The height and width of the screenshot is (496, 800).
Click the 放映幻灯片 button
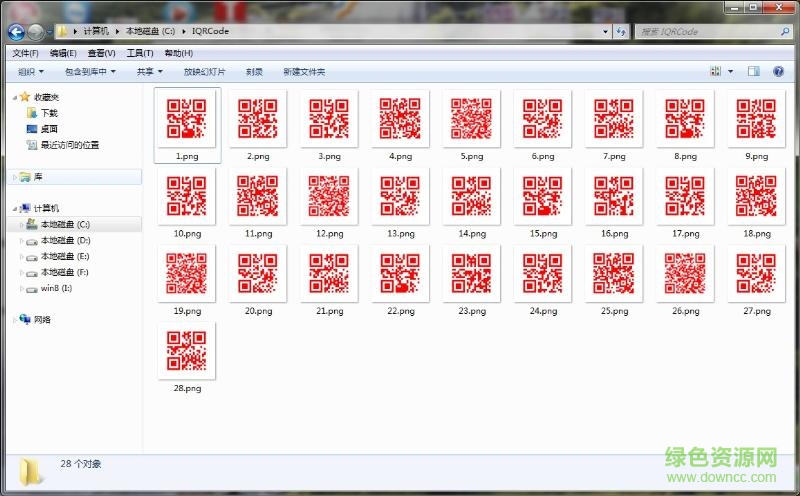click(204, 72)
